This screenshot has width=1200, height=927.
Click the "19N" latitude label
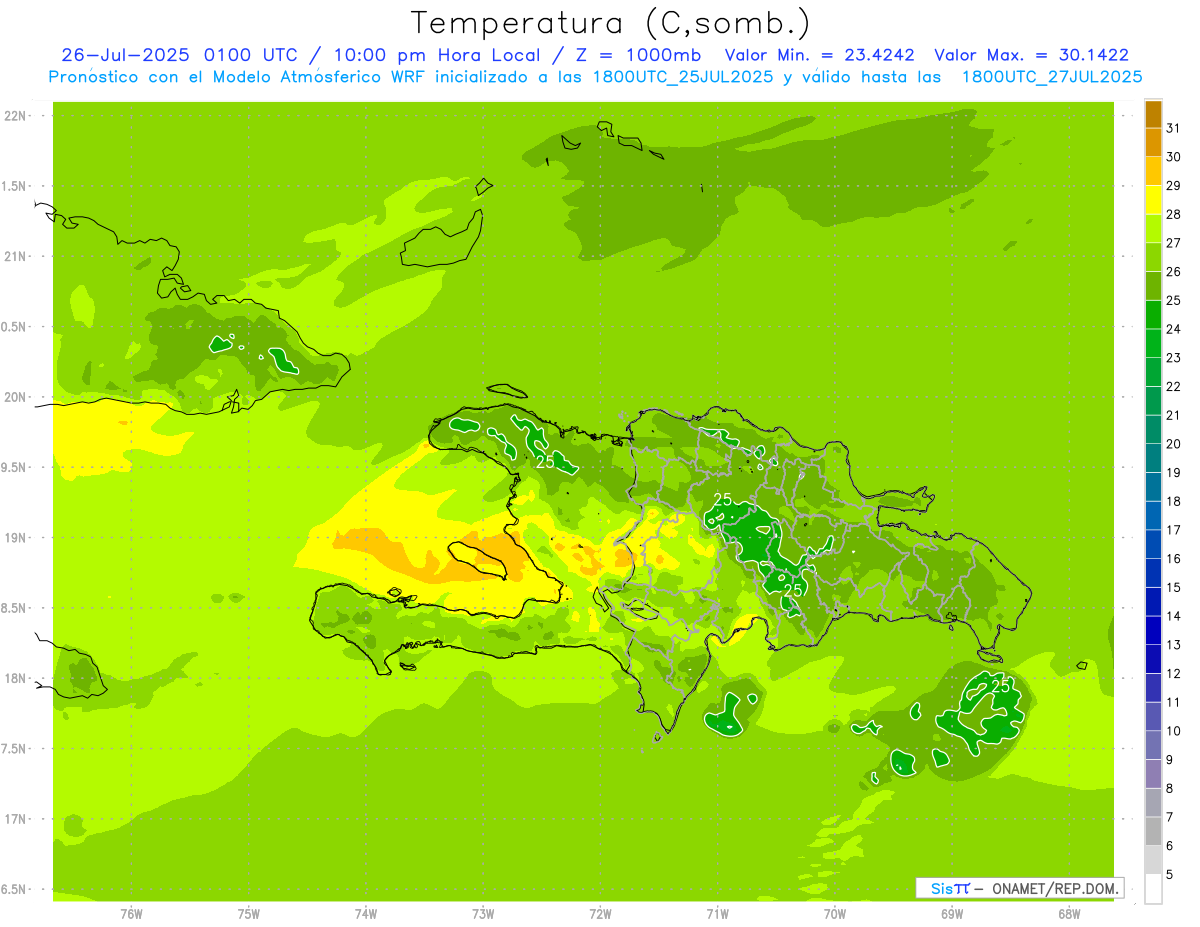[x=15, y=538]
